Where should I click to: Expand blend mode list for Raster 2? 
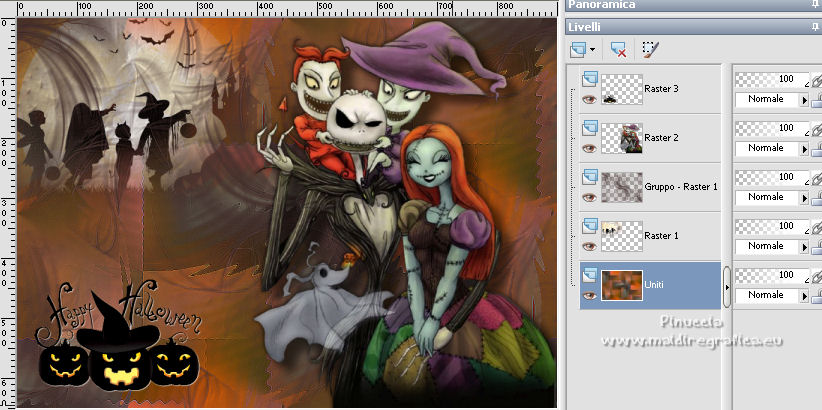(804, 149)
